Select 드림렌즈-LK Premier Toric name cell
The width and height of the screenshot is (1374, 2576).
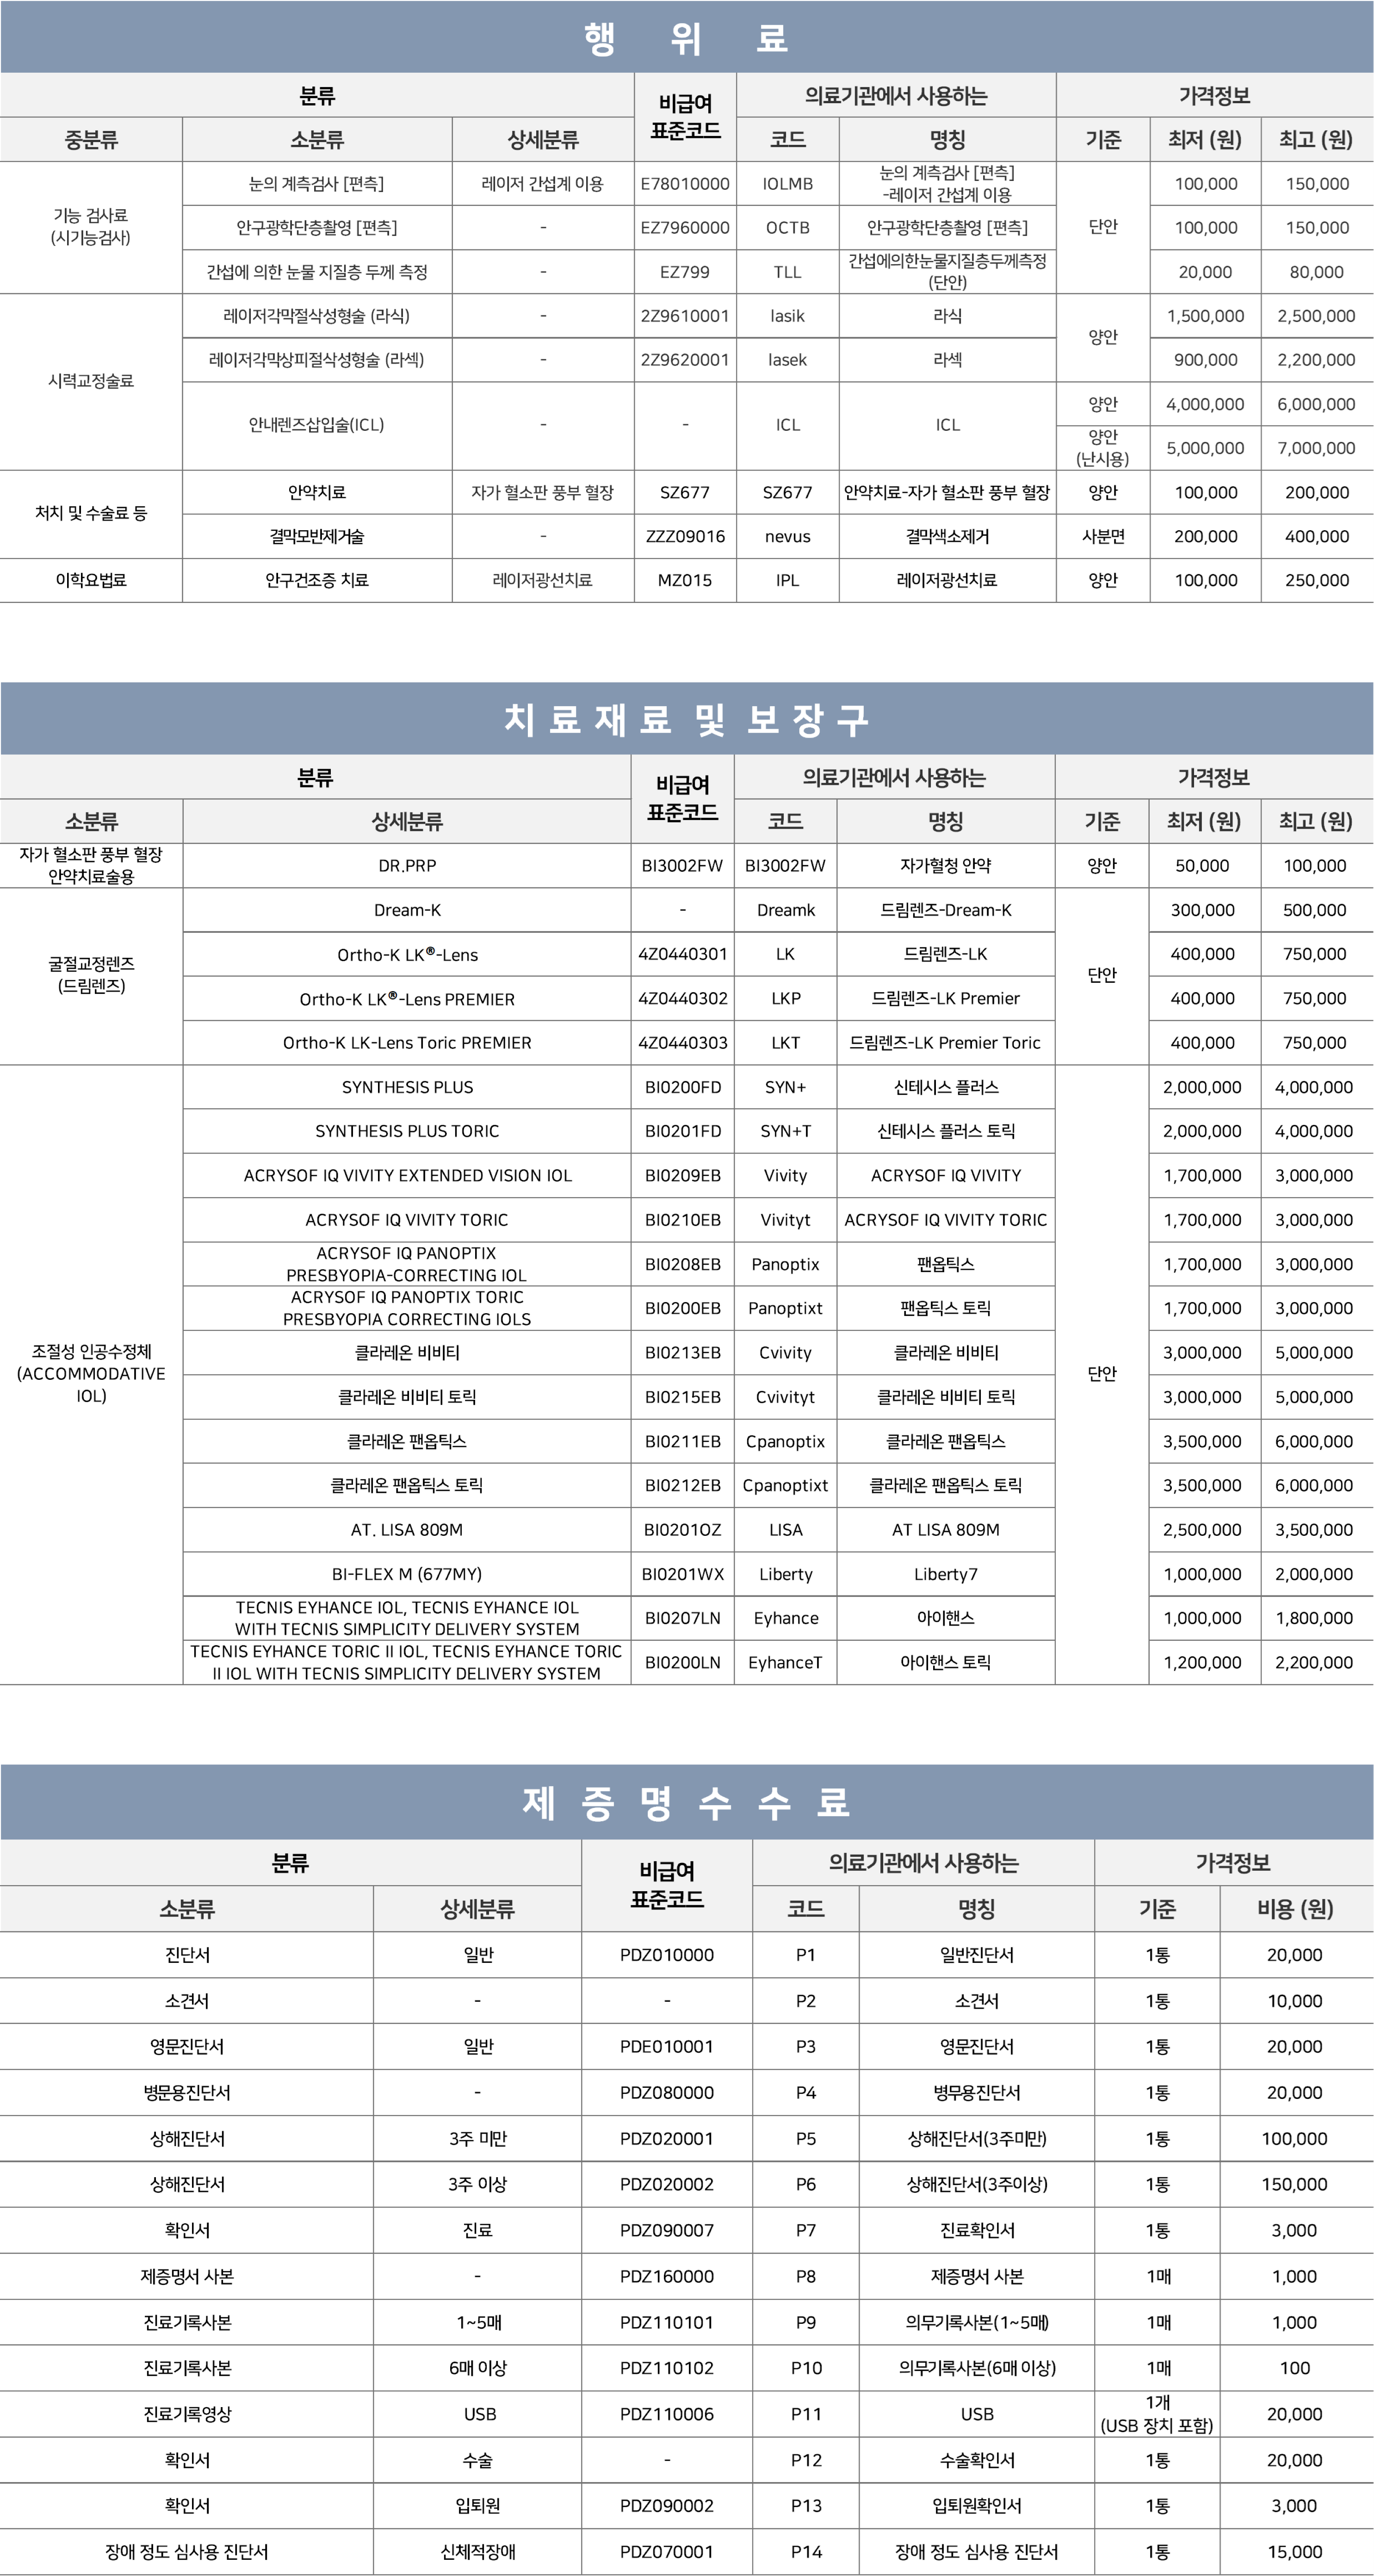(x=946, y=1043)
